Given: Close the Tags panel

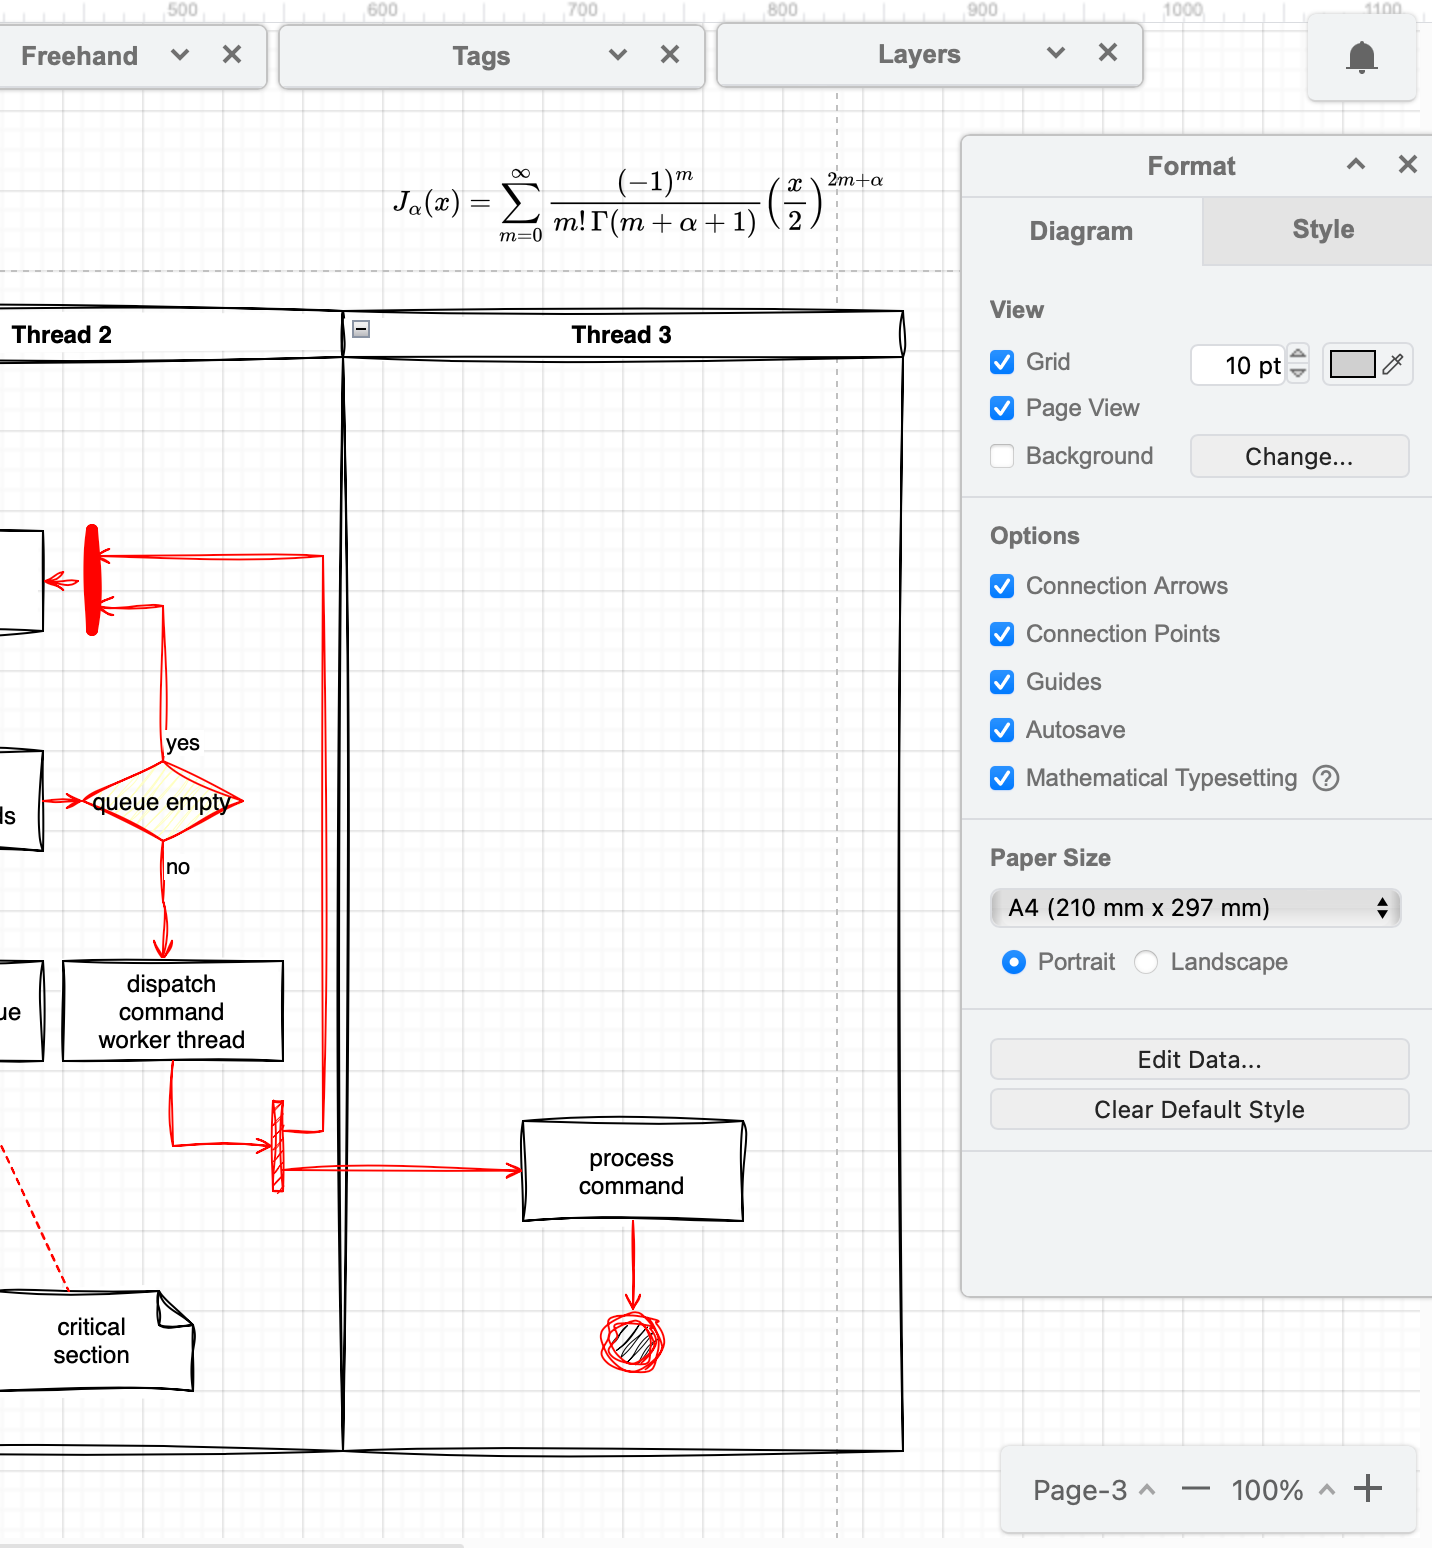Looking at the screenshot, I should click(669, 55).
